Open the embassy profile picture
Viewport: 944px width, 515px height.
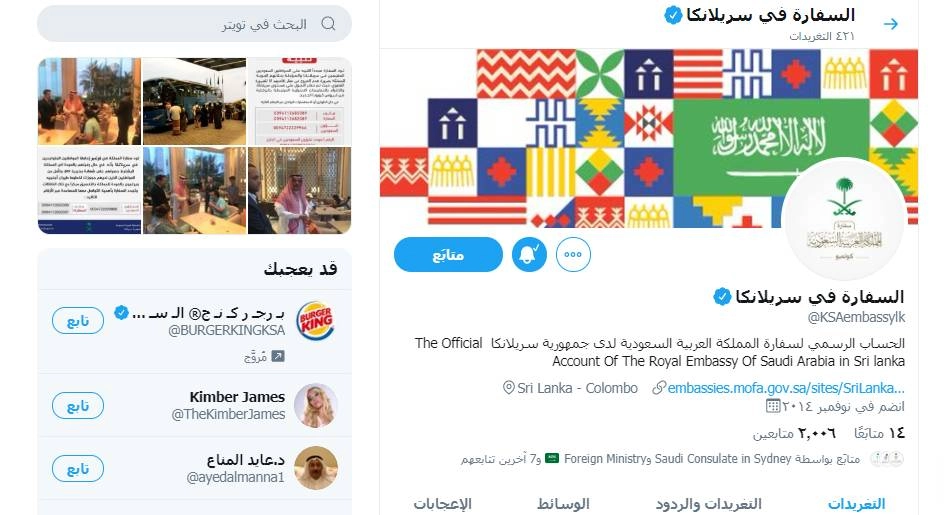point(843,220)
